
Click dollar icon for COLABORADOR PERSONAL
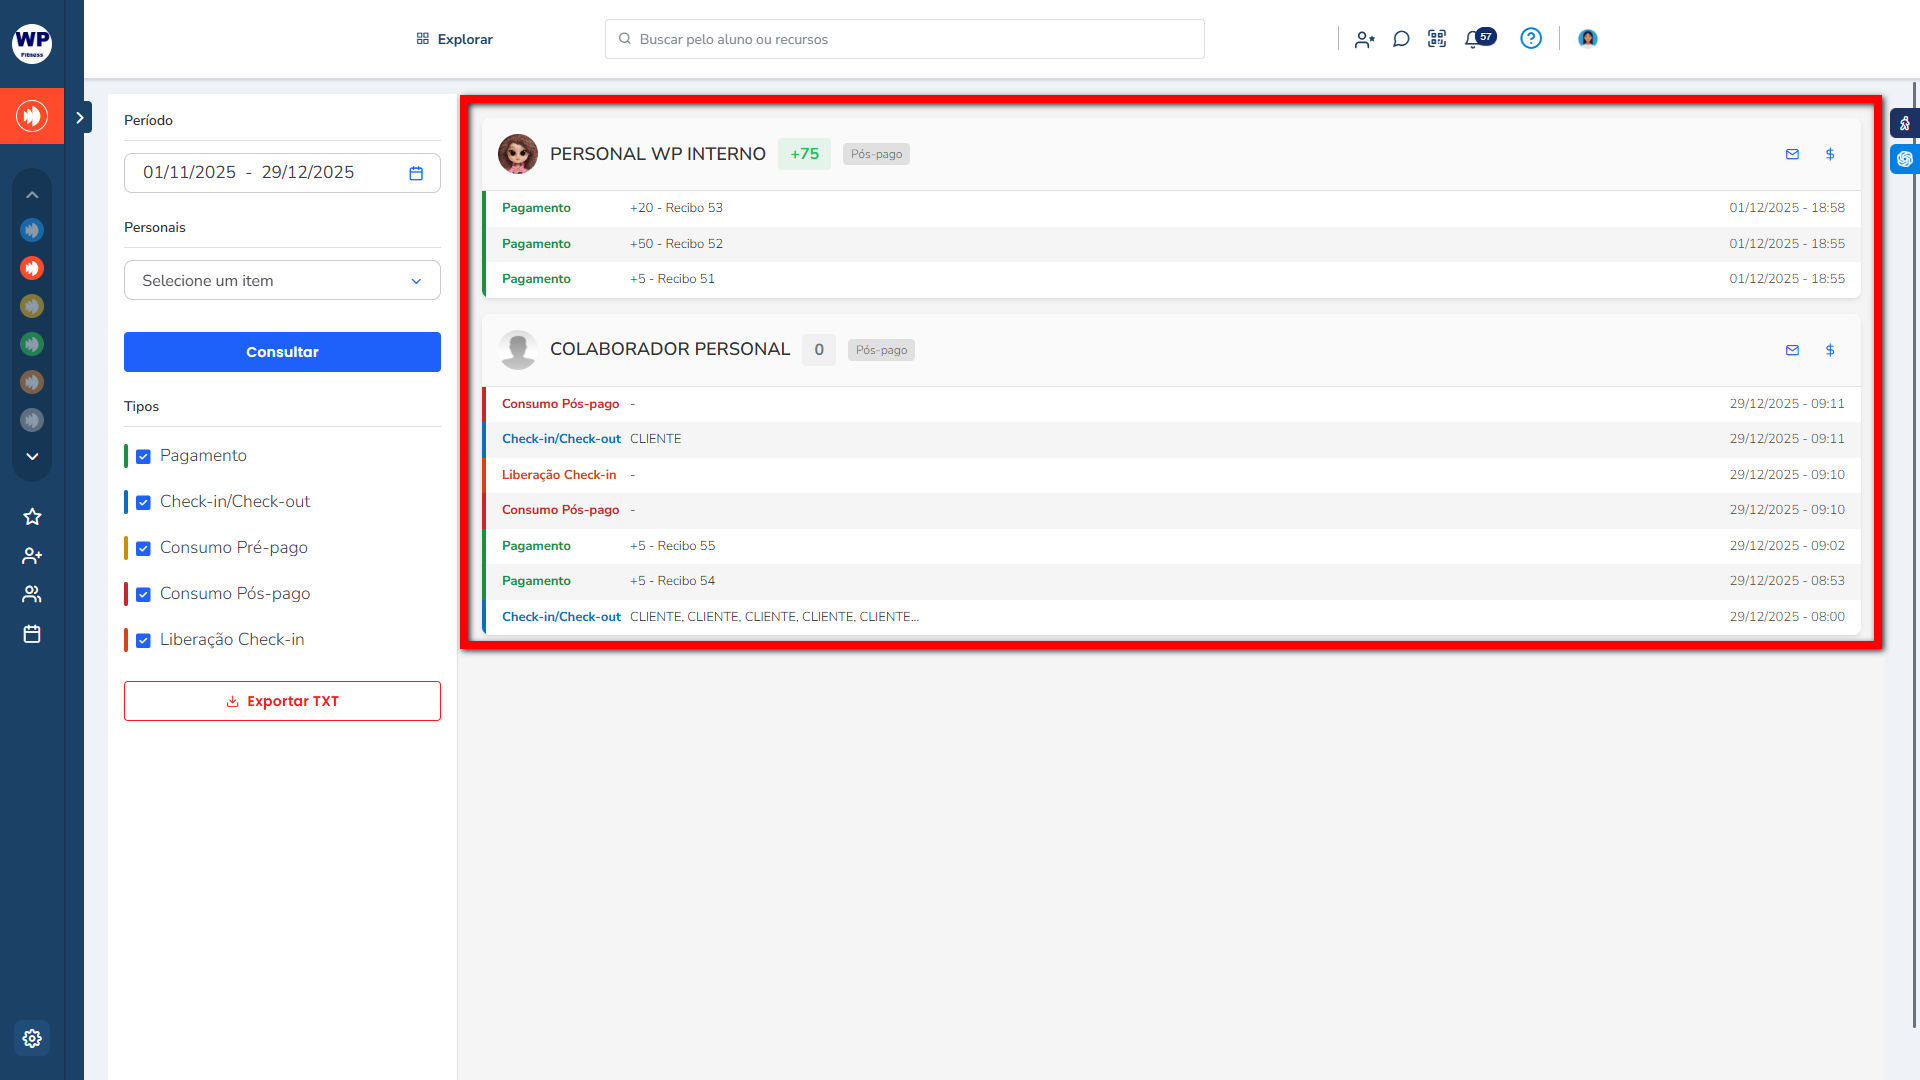pos(1830,350)
